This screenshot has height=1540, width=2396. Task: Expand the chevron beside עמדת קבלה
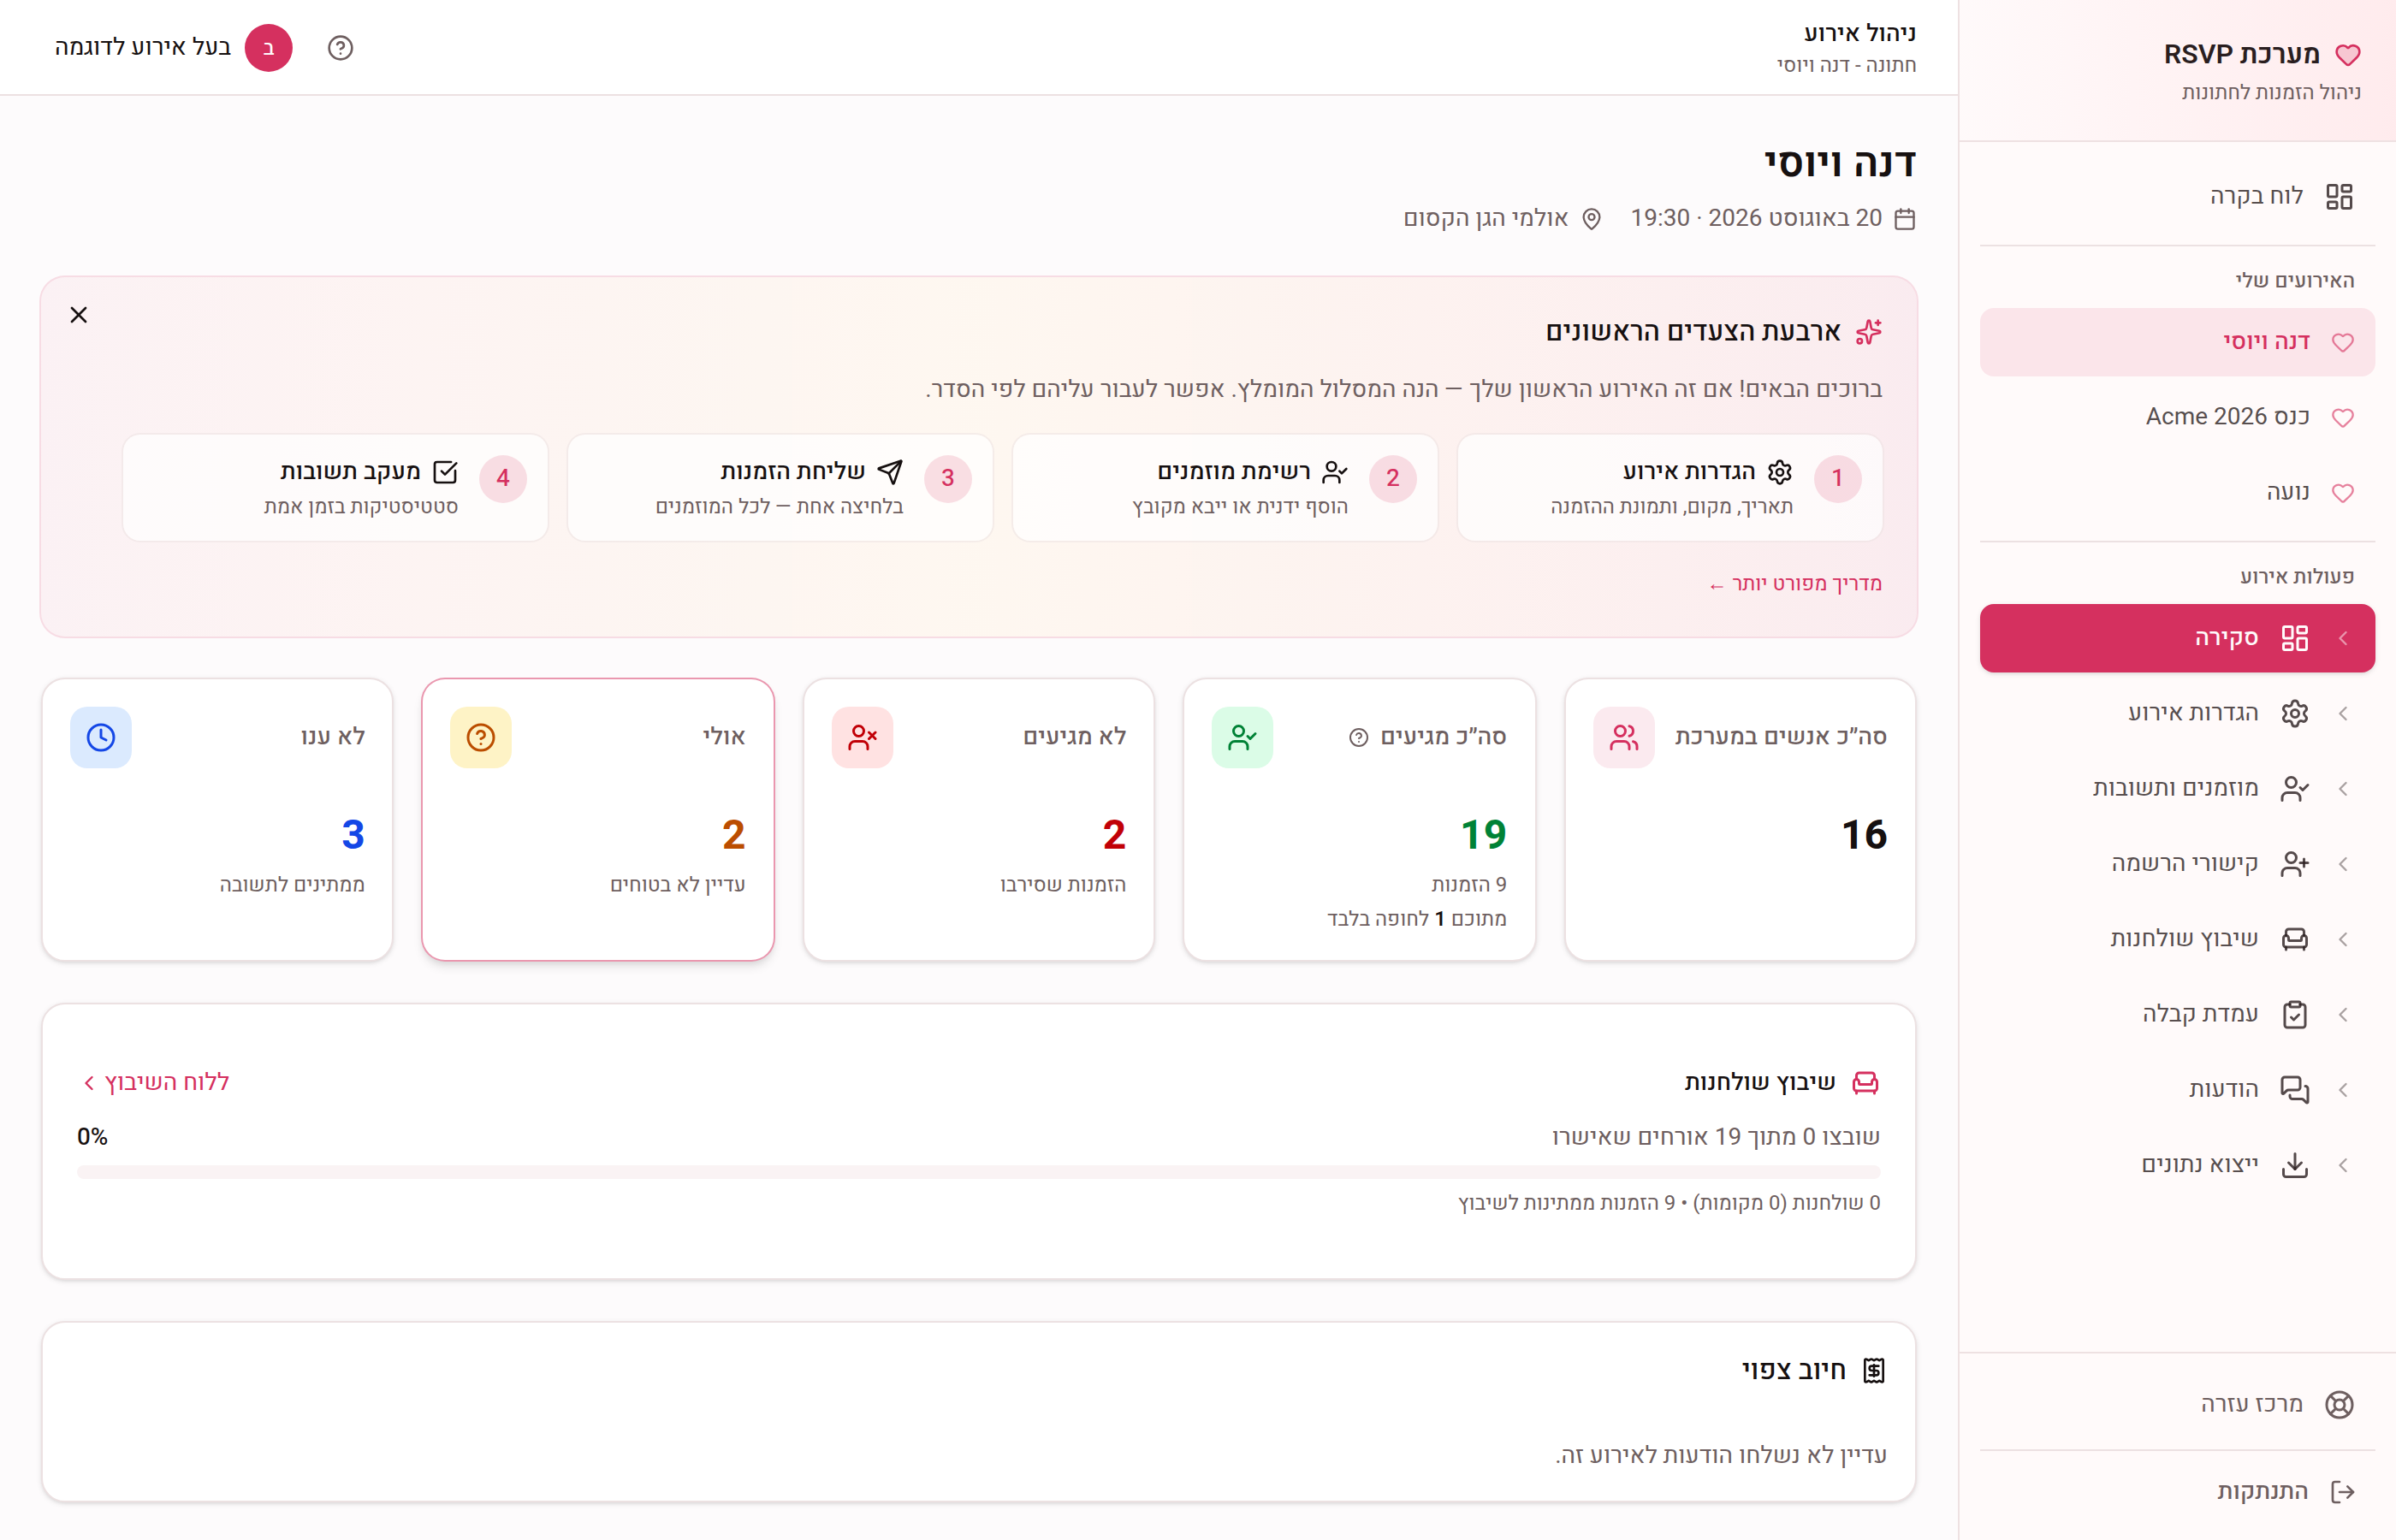tap(2343, 1014)
